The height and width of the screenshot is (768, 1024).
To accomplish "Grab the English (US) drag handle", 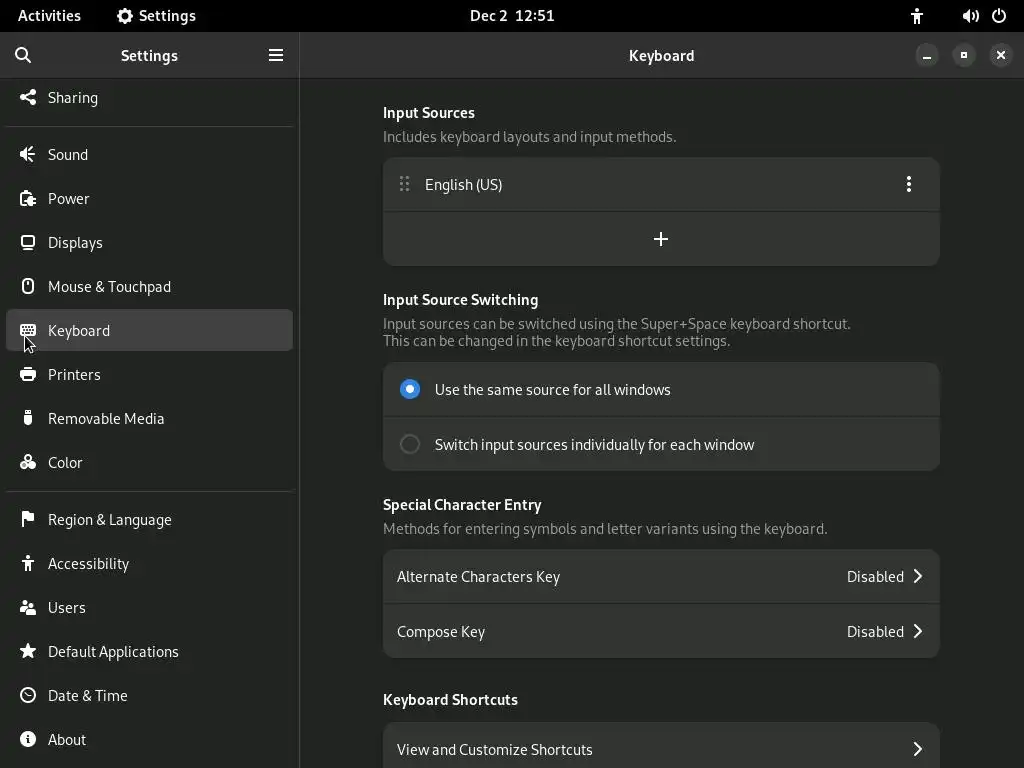I will (404, 184).
